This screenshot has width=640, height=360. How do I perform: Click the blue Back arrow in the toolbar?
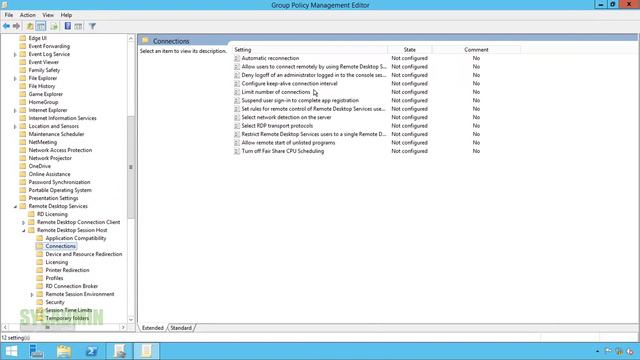pos(6,26)
